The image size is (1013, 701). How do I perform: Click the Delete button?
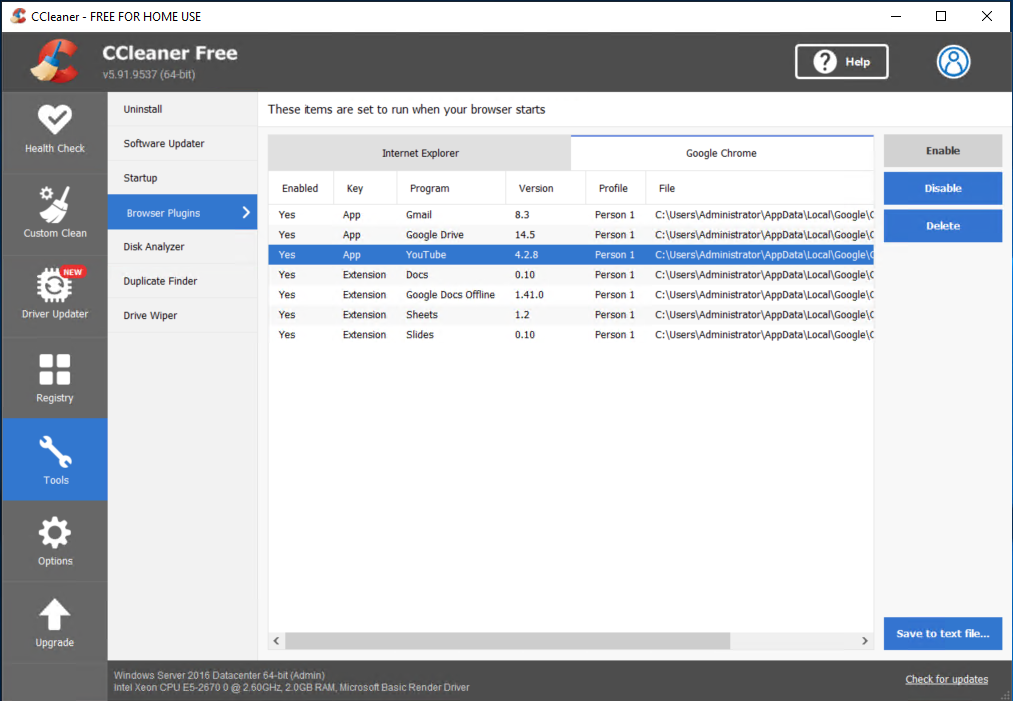coord(943,225)
